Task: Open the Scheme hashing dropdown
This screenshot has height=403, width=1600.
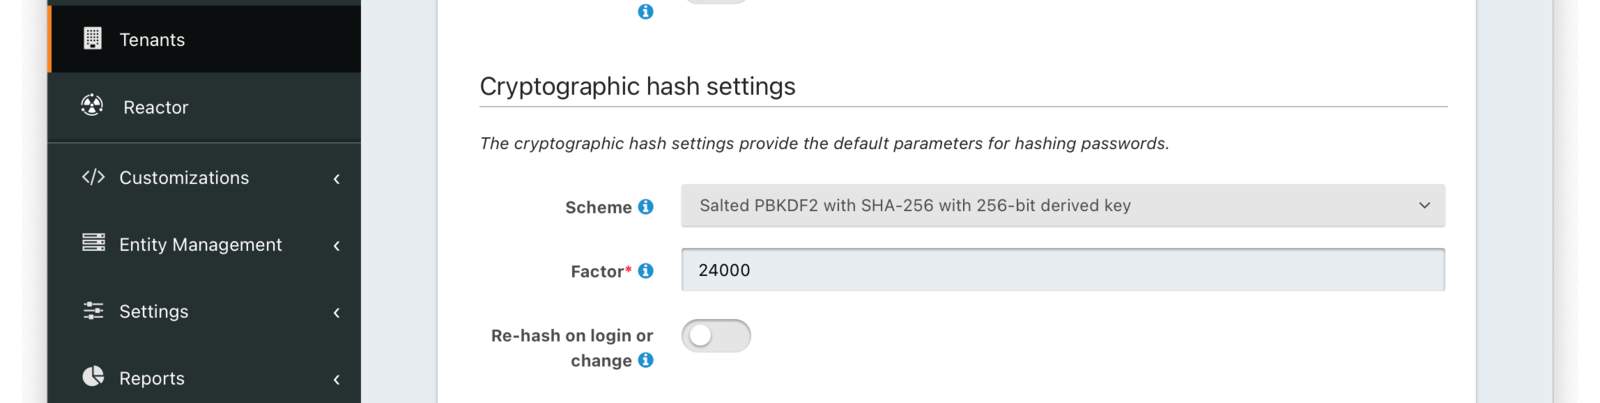Action: coord(1062,206)
